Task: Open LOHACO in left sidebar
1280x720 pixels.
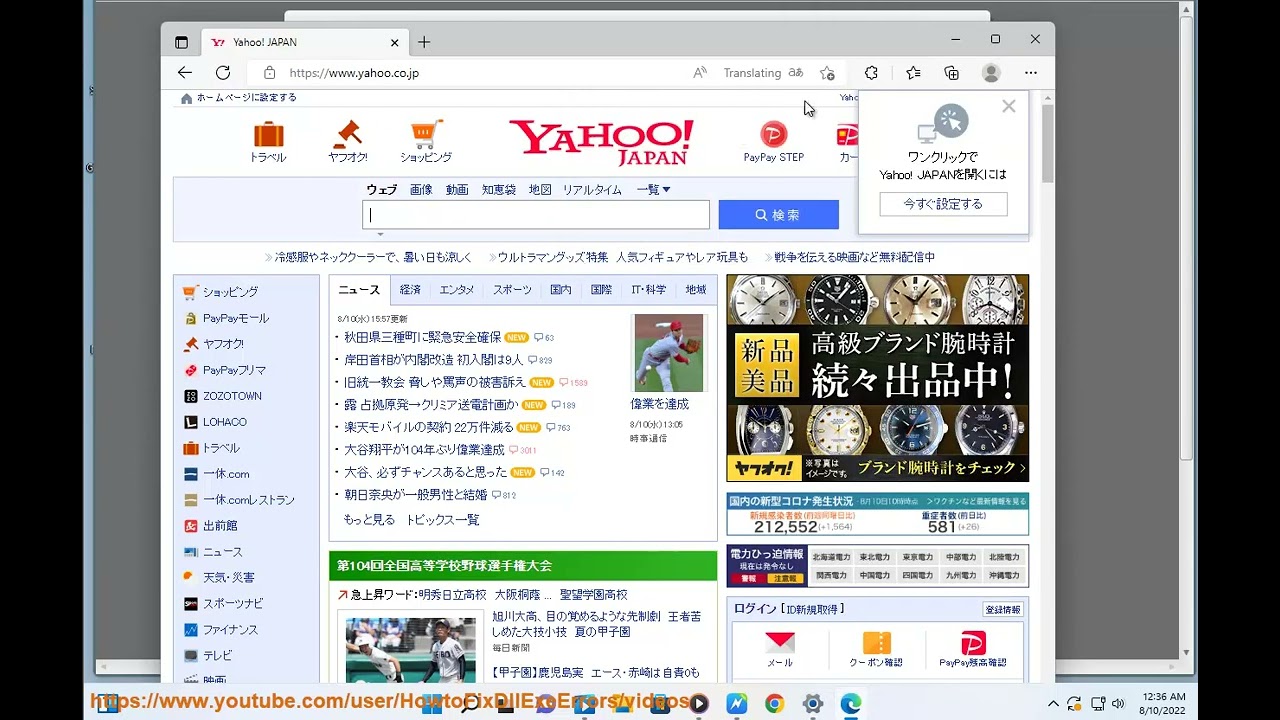Action: [x=215, y=422]
